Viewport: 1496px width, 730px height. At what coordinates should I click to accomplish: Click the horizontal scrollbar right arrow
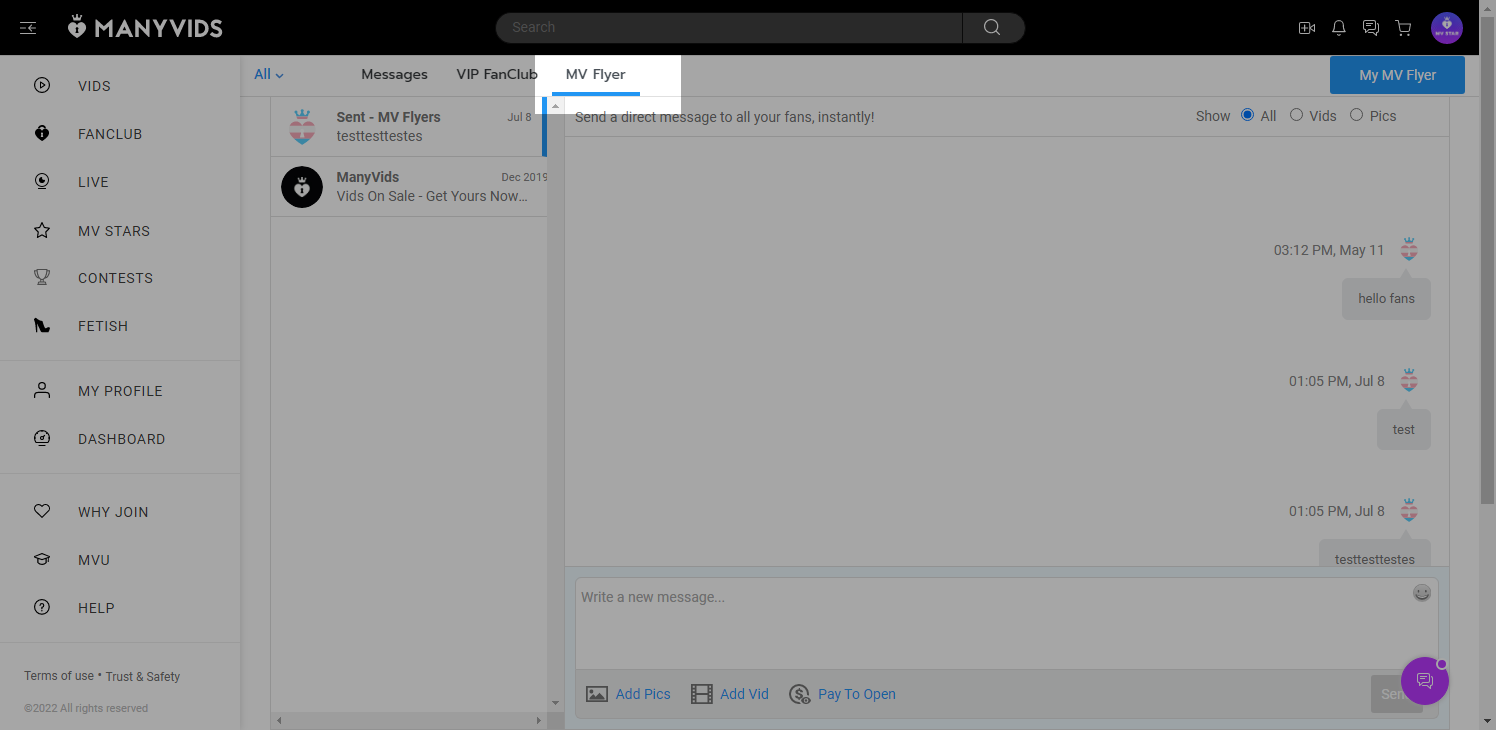[539, 720]
